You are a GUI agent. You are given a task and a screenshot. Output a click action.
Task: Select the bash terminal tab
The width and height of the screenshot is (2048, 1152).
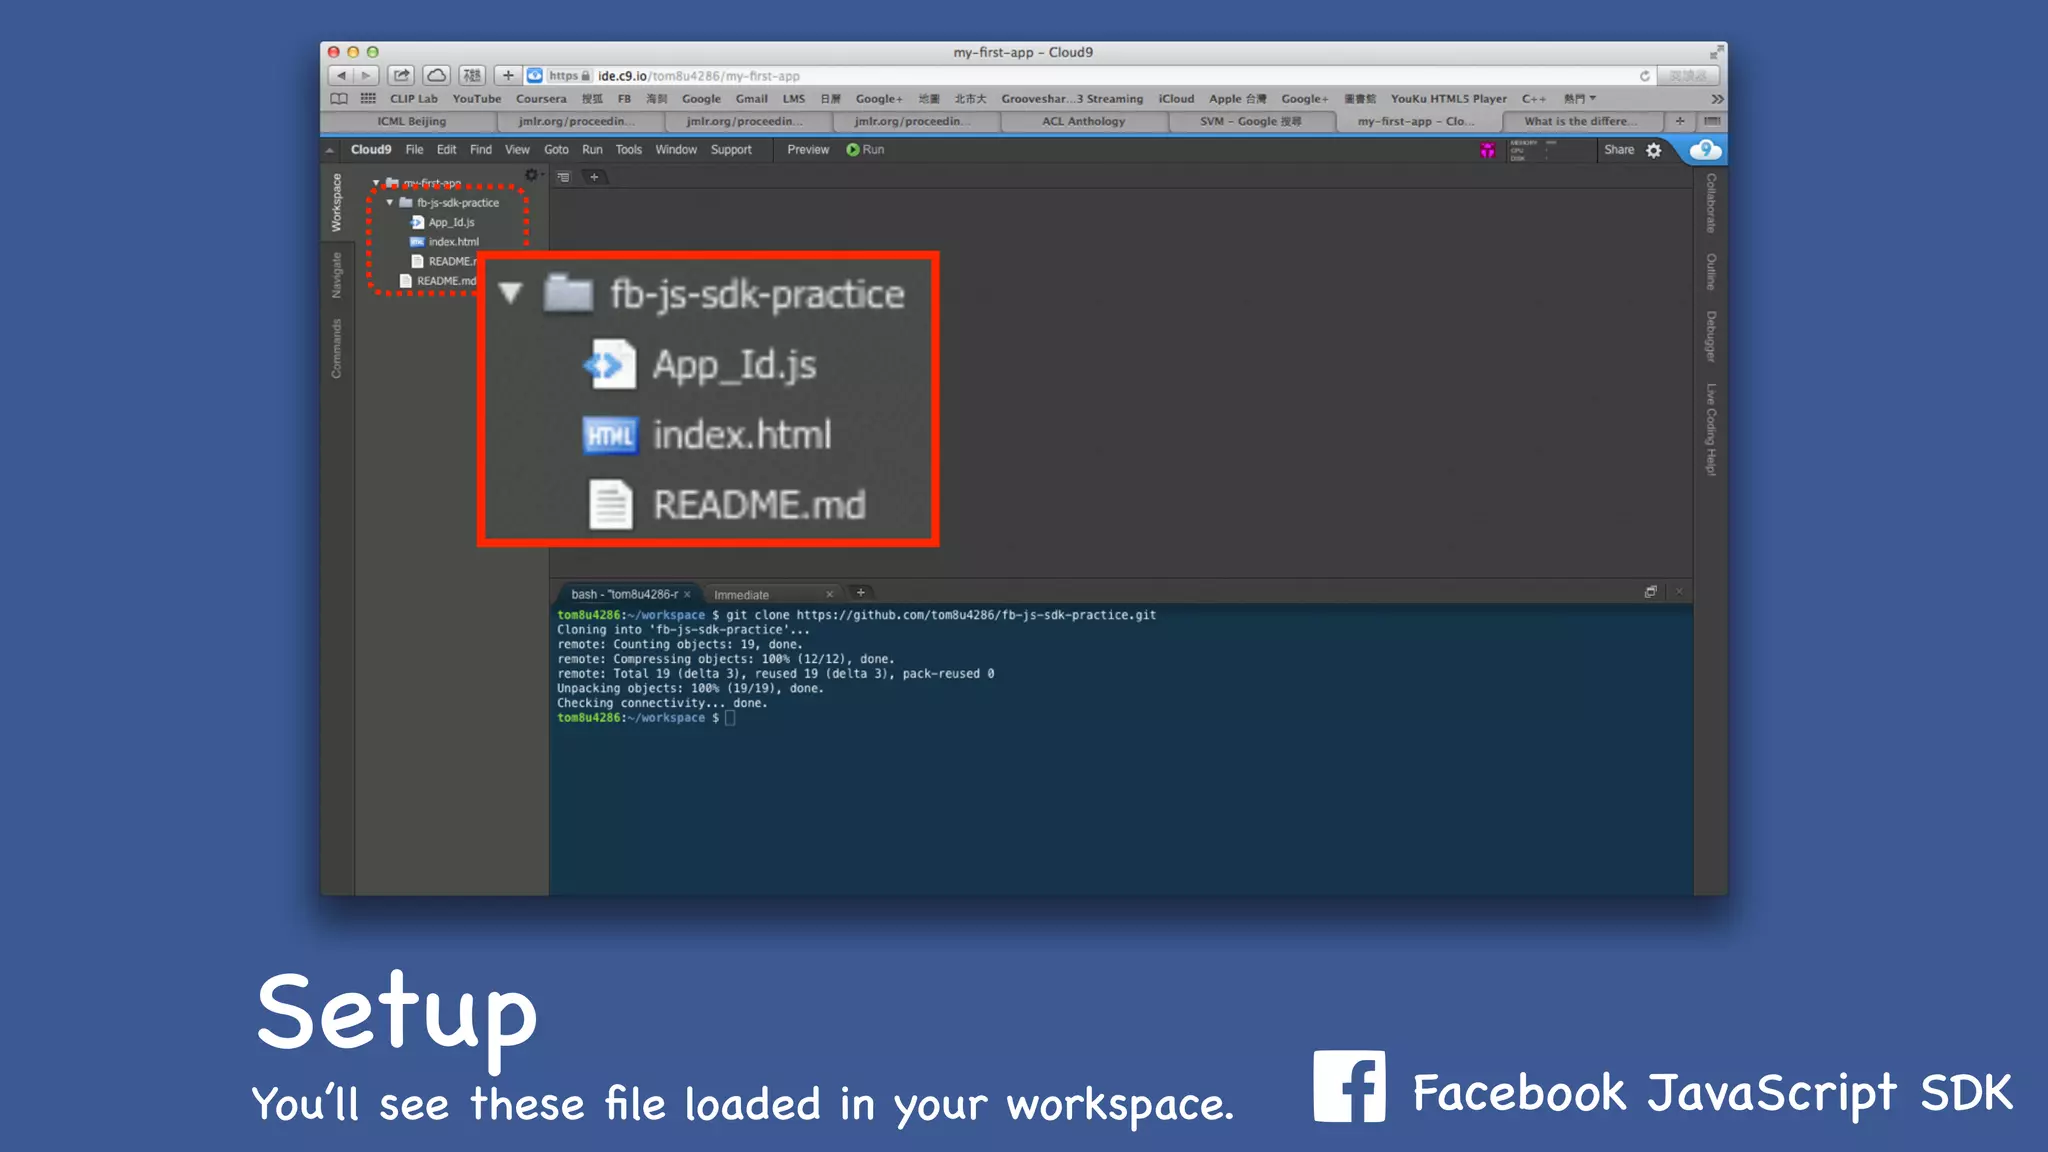pyautogui.click(x=624, y=594)
